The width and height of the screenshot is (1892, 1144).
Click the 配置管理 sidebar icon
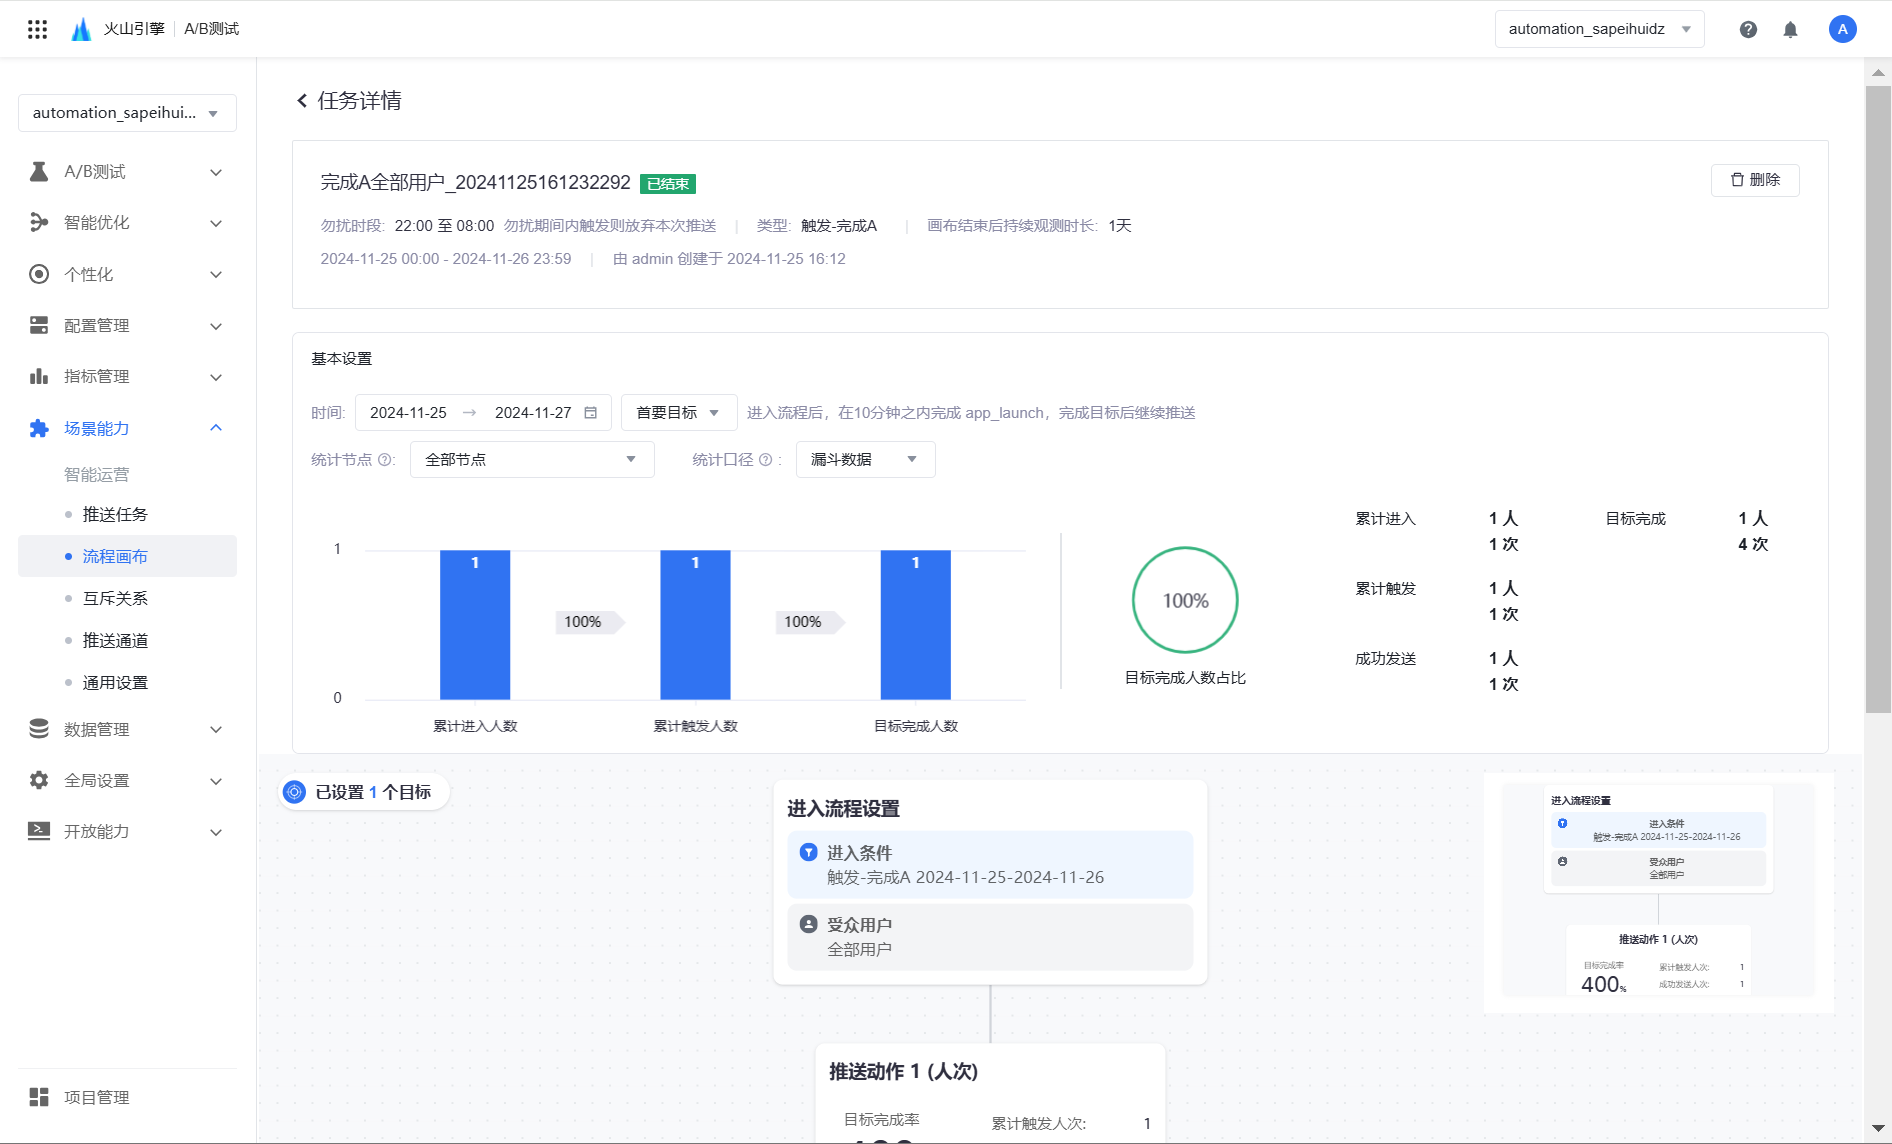pyautogui.click(x=39, y=325)
